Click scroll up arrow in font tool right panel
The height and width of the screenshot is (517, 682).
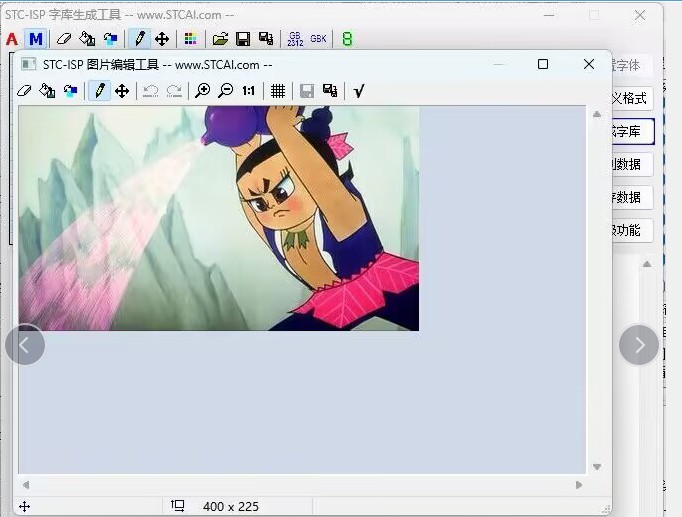[x=647, y=264]
